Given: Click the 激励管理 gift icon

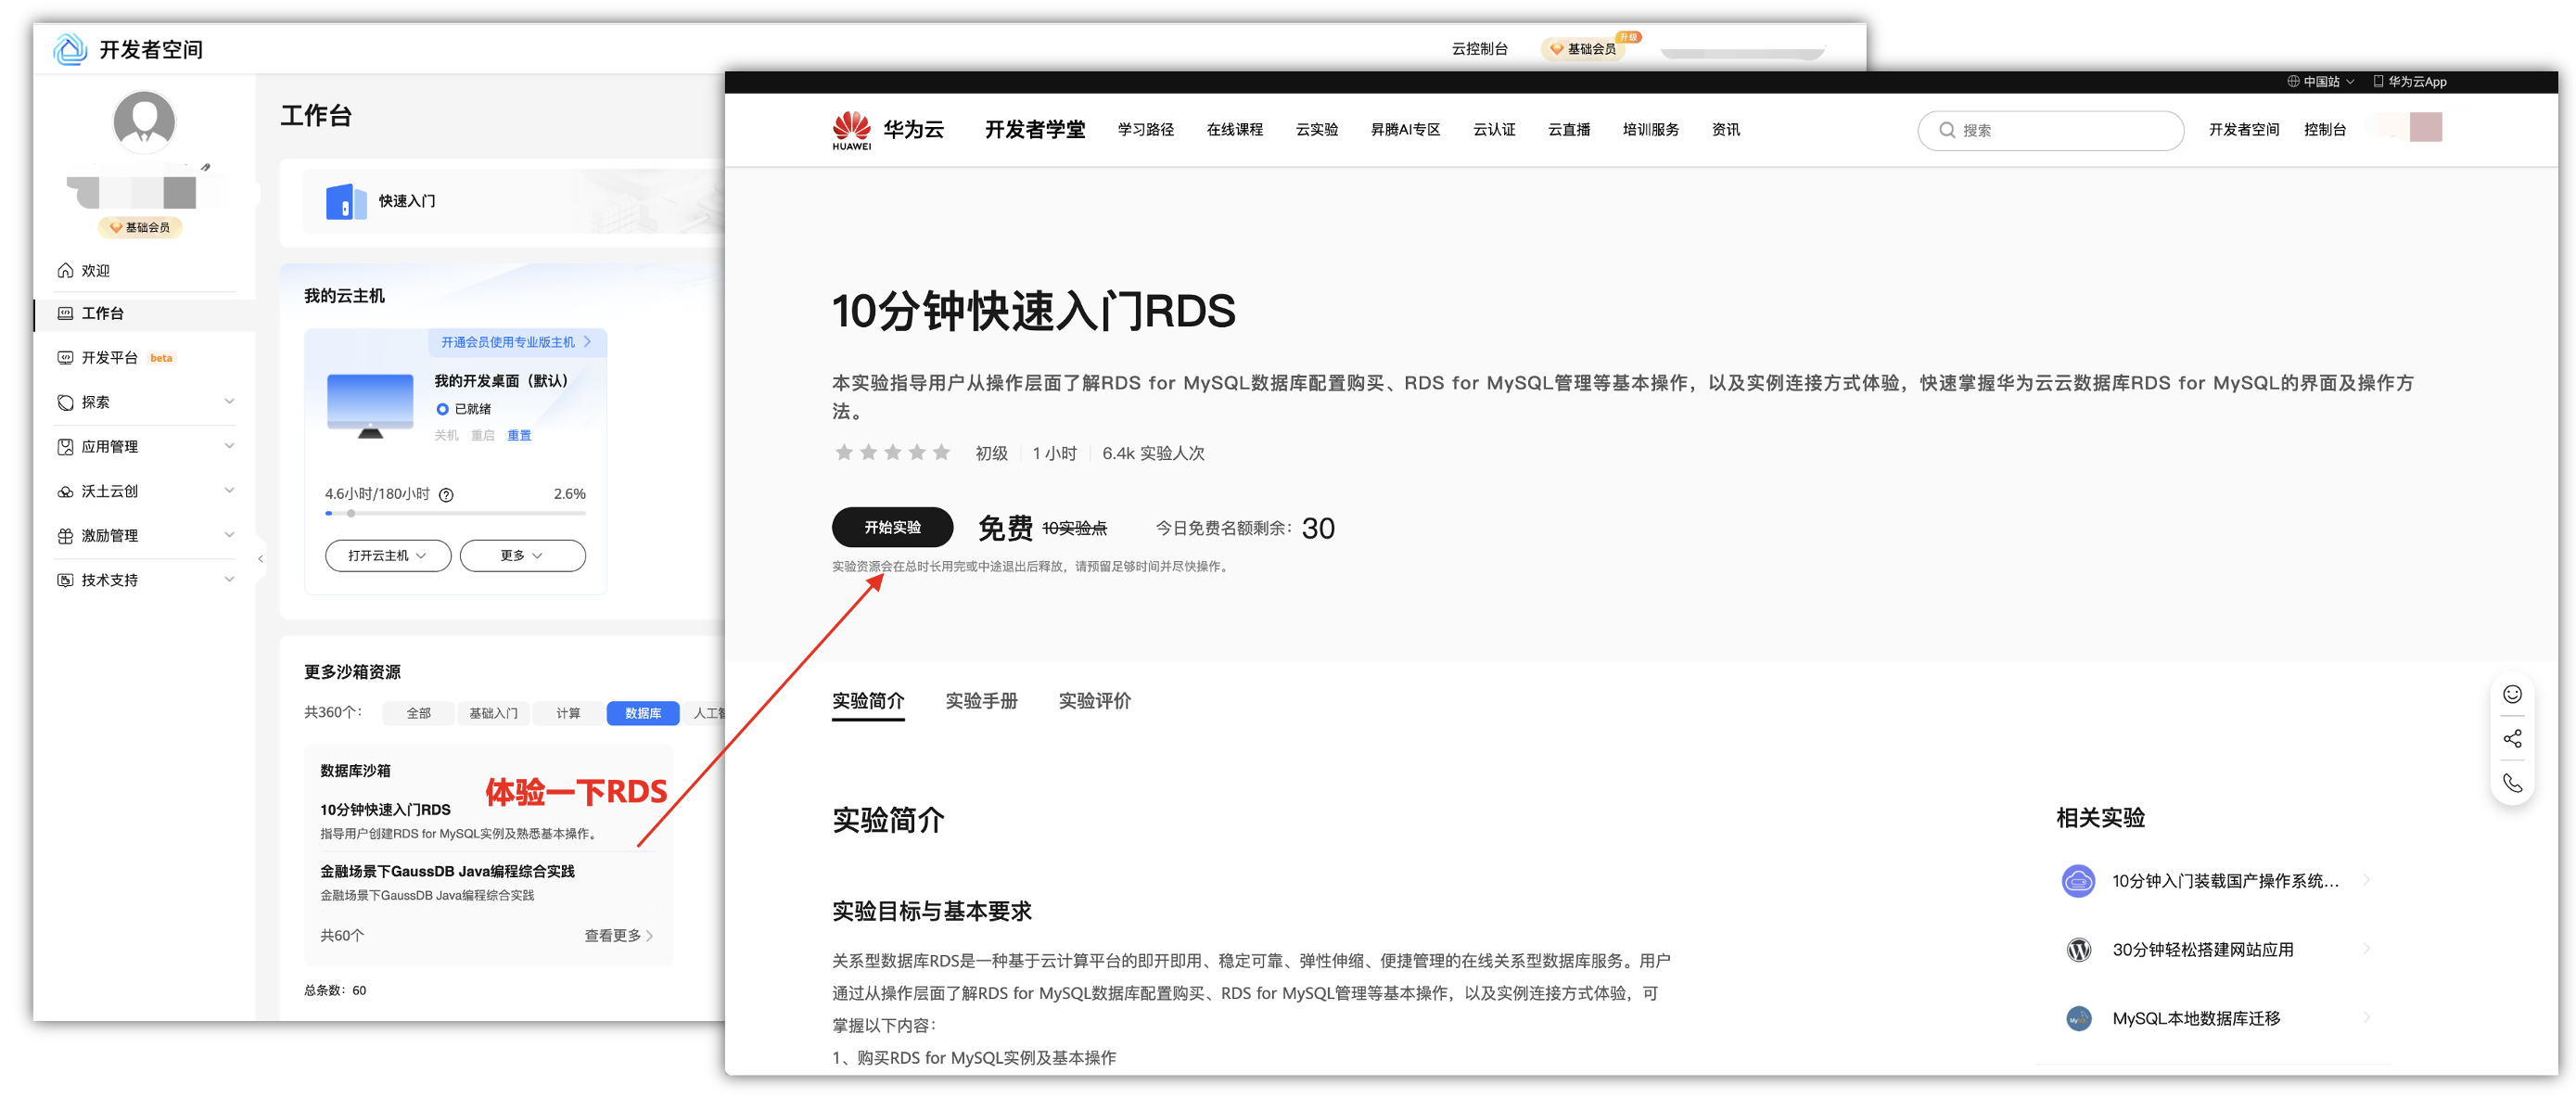Looking at the screenshot, I should pos(65,535).
